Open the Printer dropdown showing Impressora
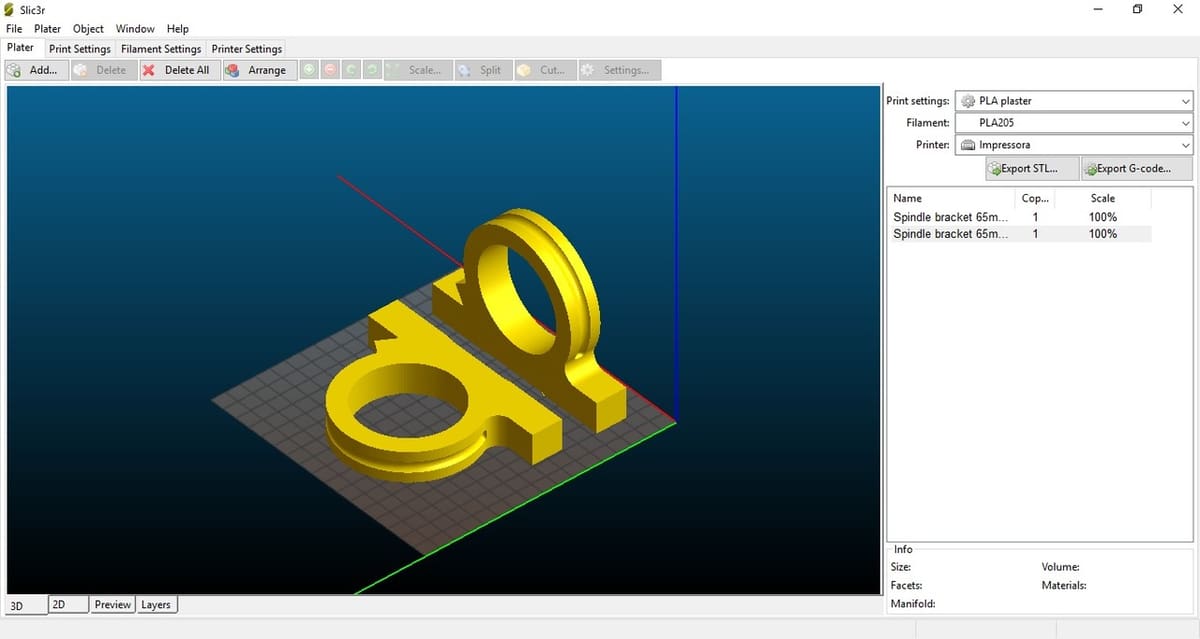This screenshot has width=1200, height=639. pos(1075,145)
